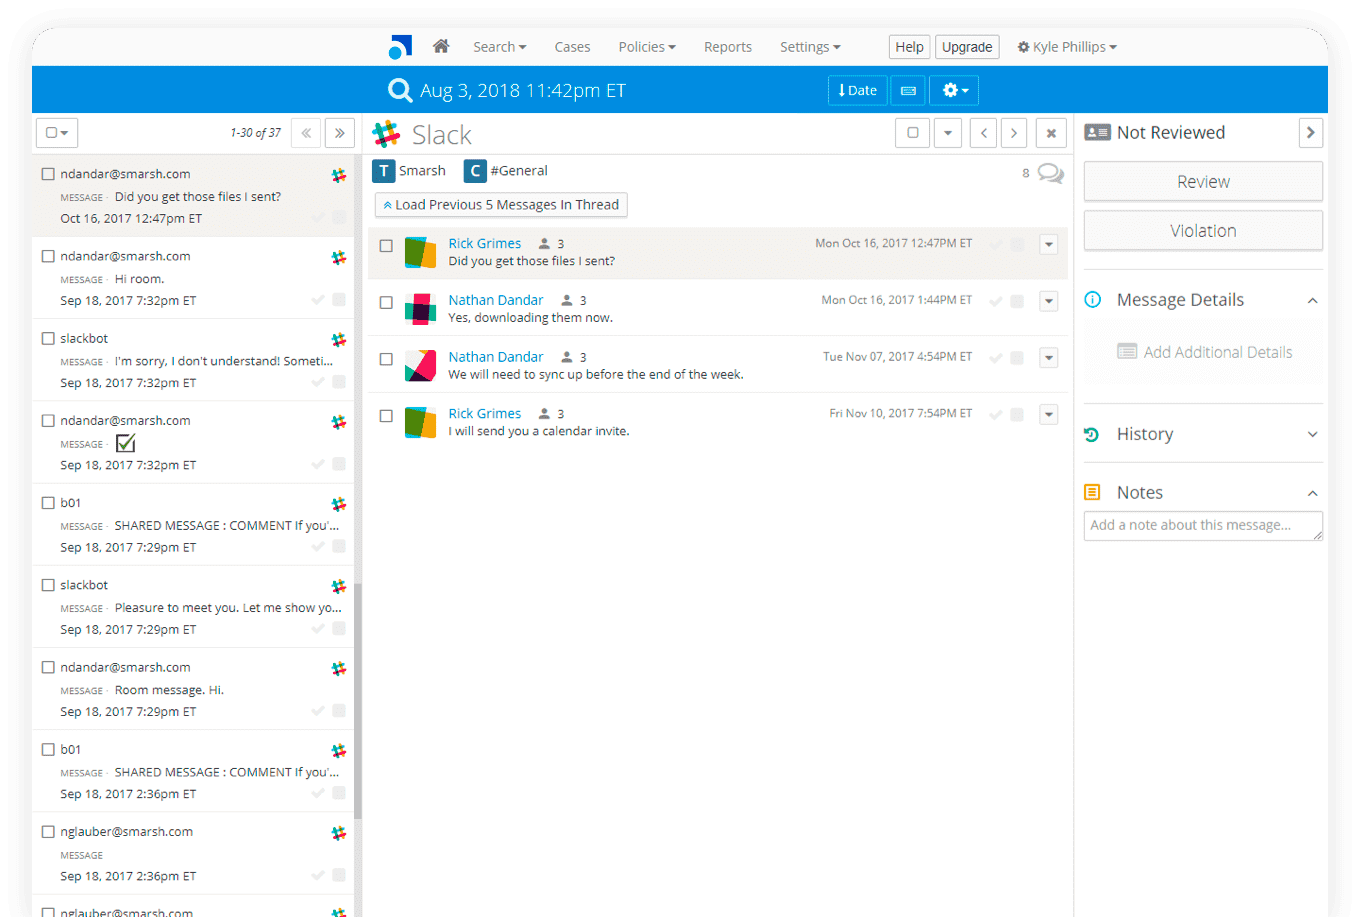Close the Slack message view

click(1051, 133)
